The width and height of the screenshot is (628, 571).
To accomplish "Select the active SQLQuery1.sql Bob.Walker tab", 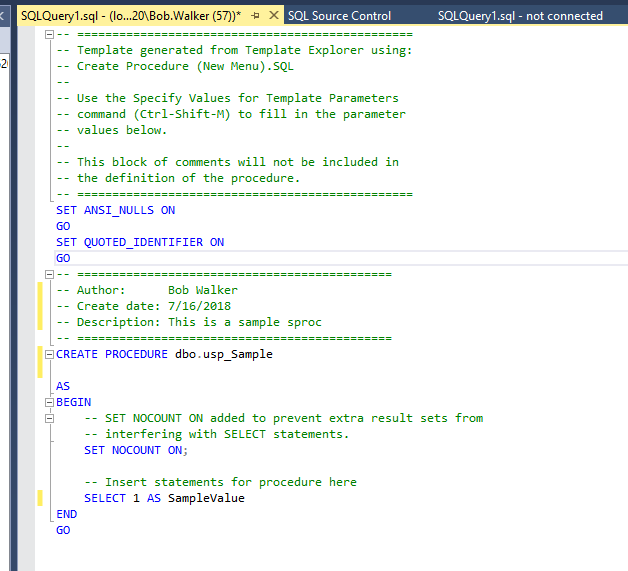I will pyautogui.click(x=130, y=16).
